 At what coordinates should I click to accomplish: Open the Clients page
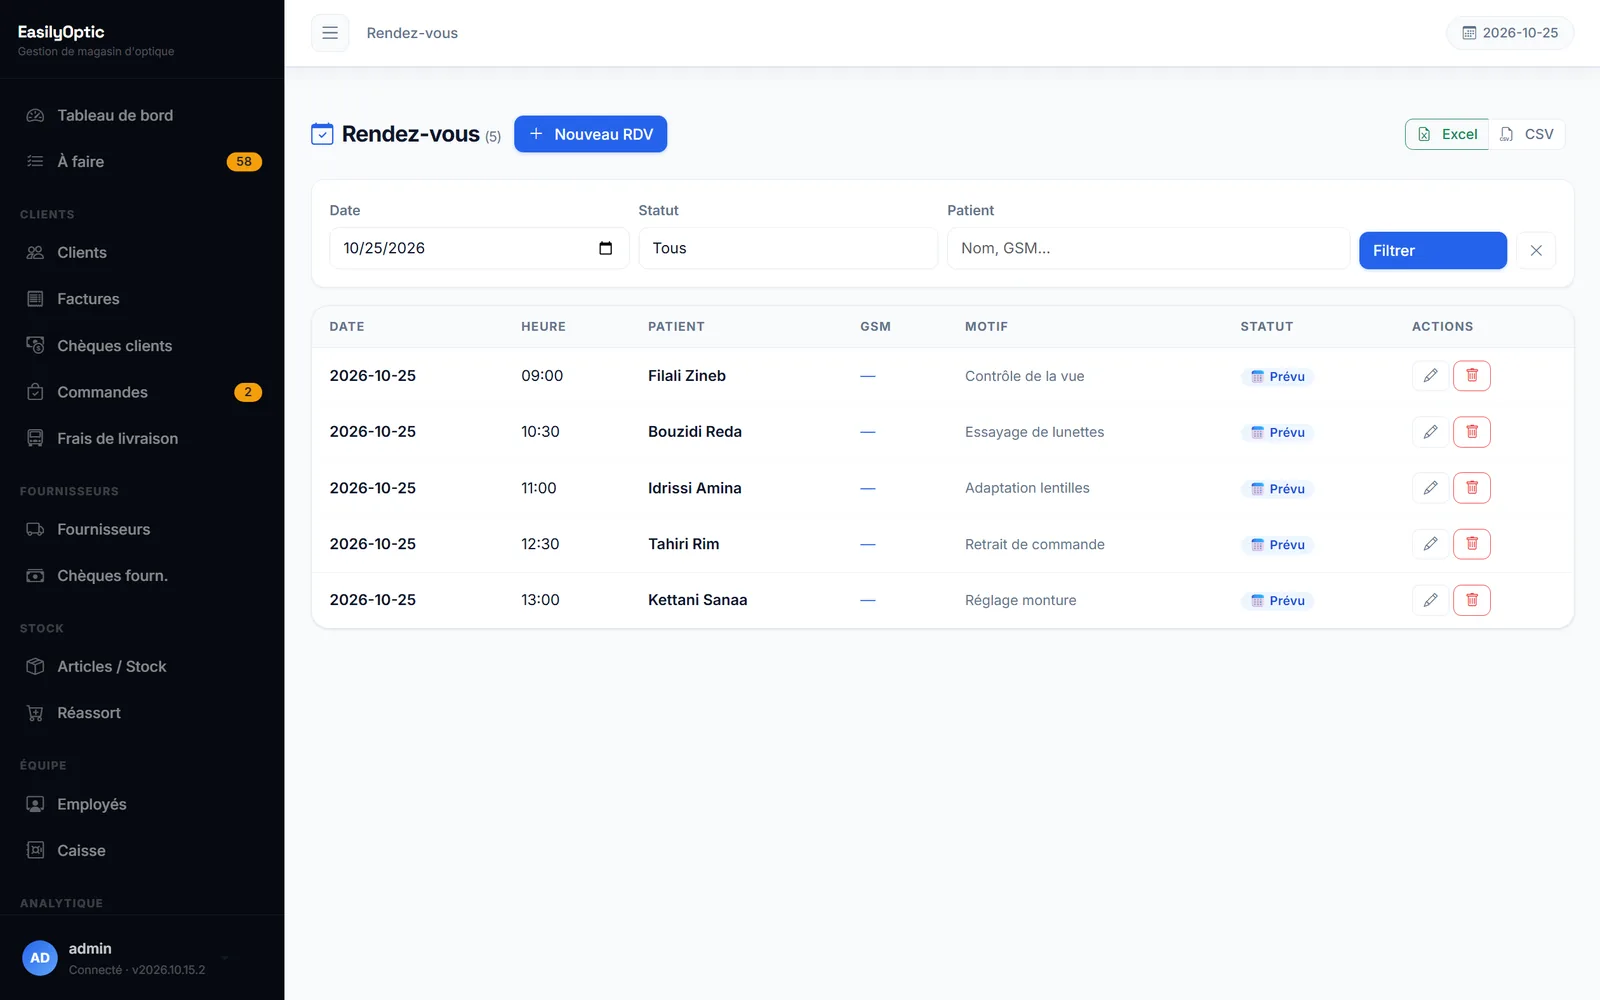tap(142, 253)
